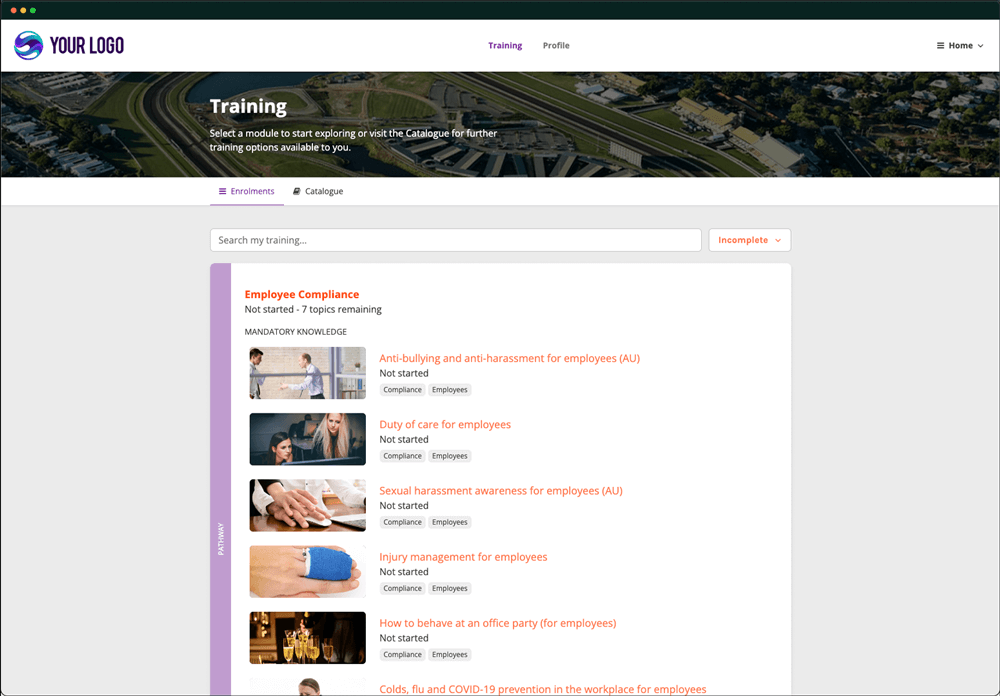Select the Enrolments tab
1000x696 pixels.
(247, 191)
